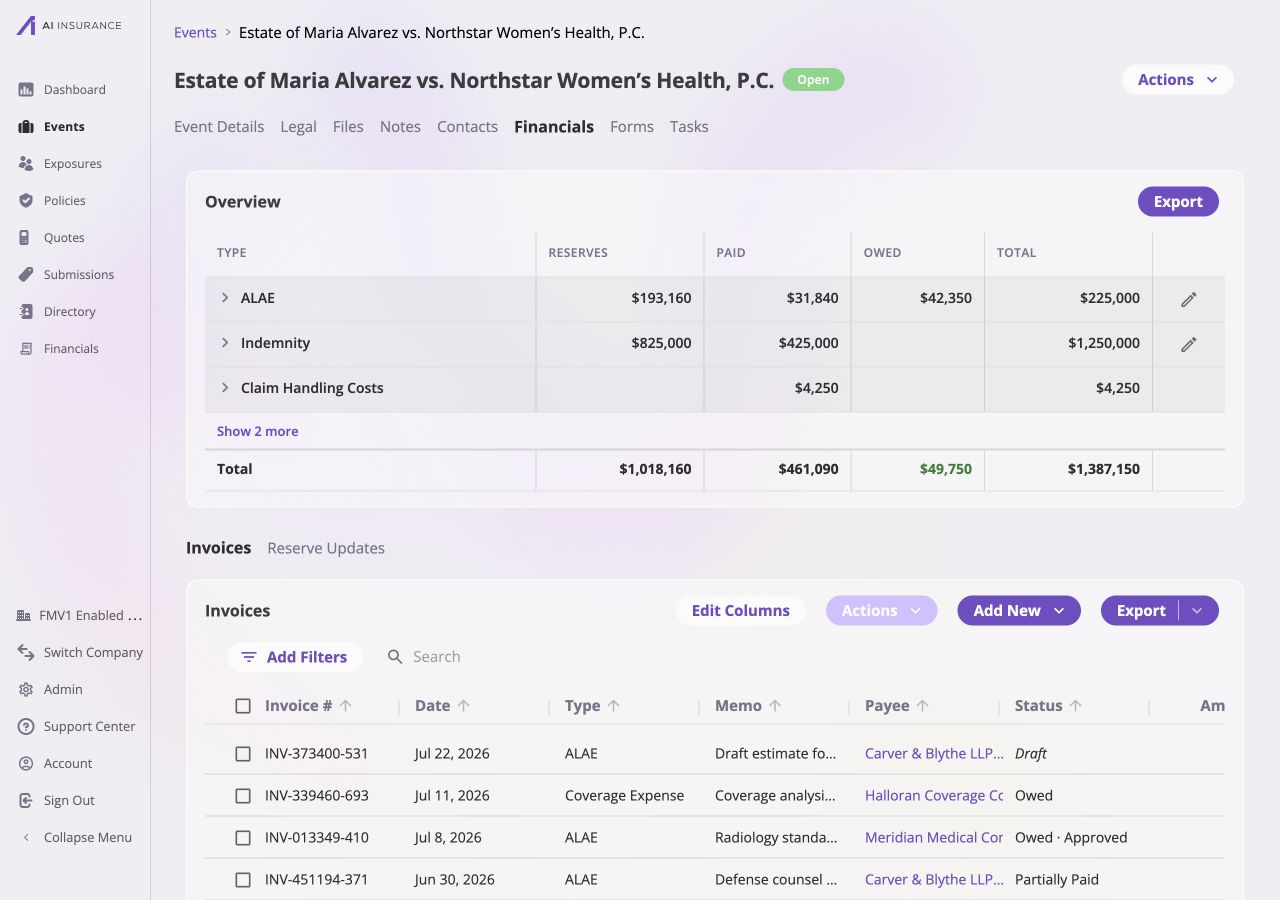This screenshot has height=900, width=1280.
Task: Click the Financials sidebar icon
Action: (26, 349)
